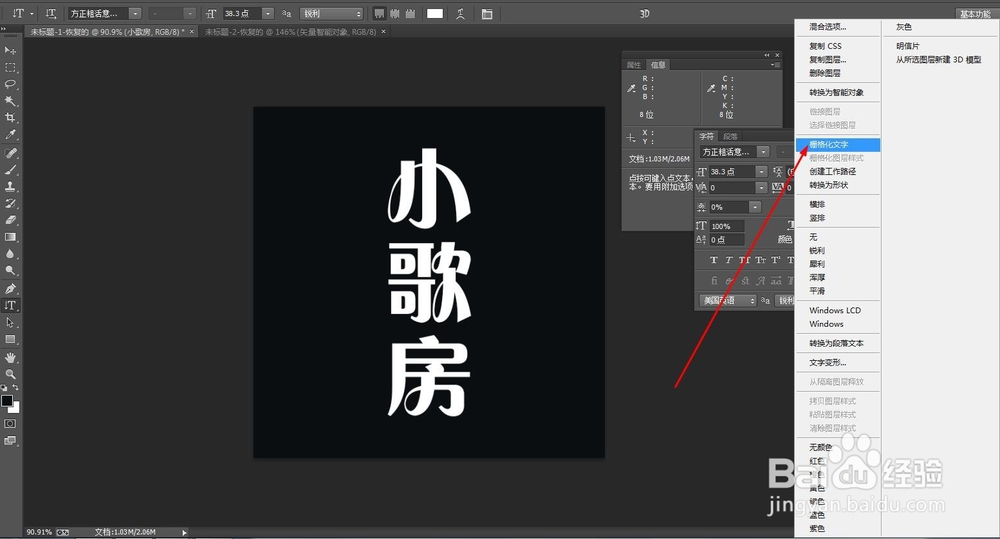1000x539 pixels.
Task: Select the Crop tool
Action: click(10, 118)
